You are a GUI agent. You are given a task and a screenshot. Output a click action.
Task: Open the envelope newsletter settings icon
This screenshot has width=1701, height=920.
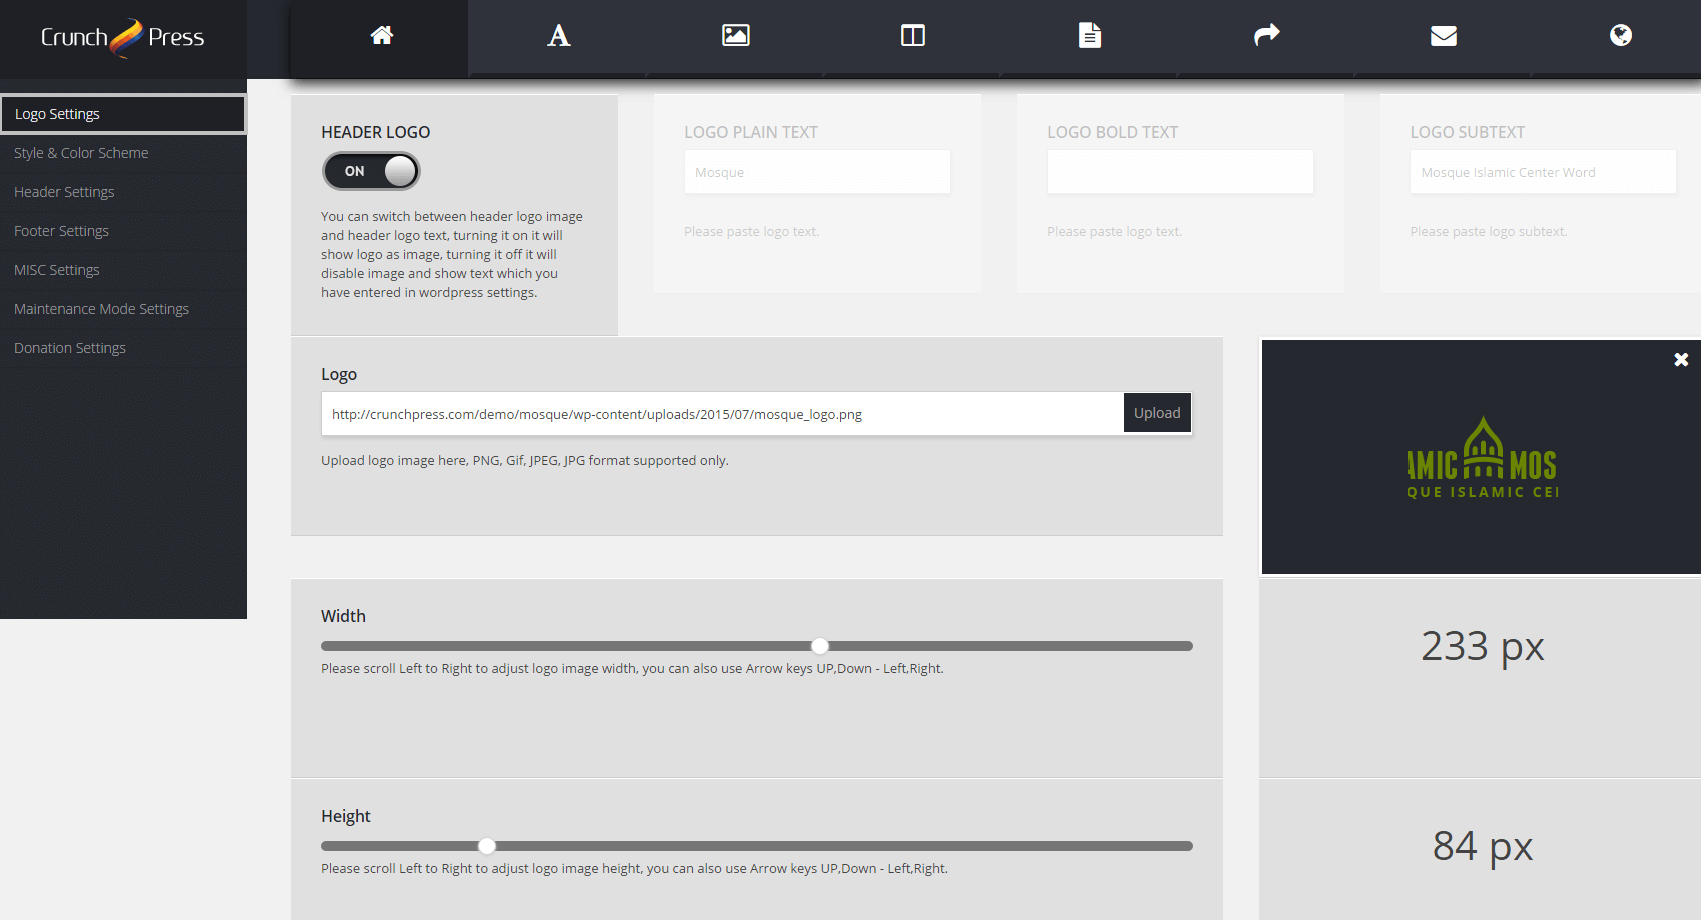tap(1443, 36)
